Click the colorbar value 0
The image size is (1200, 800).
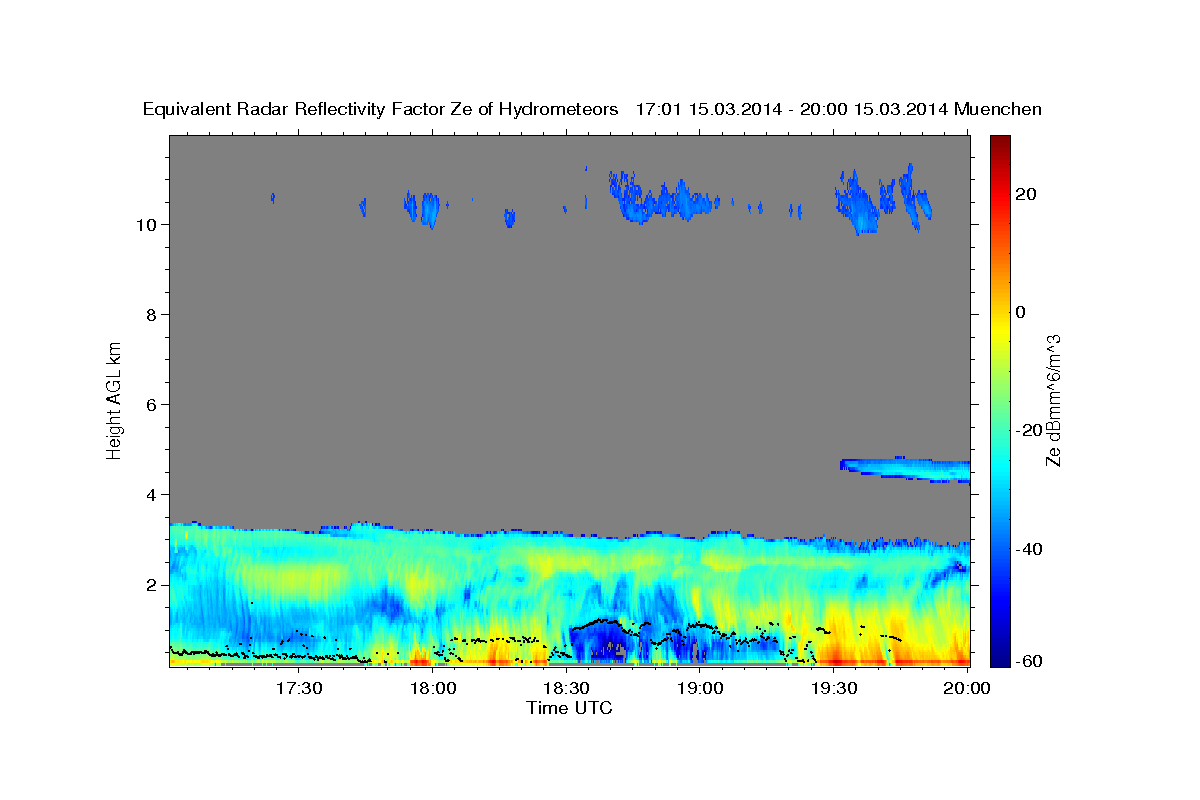[x=1021, y=312]
